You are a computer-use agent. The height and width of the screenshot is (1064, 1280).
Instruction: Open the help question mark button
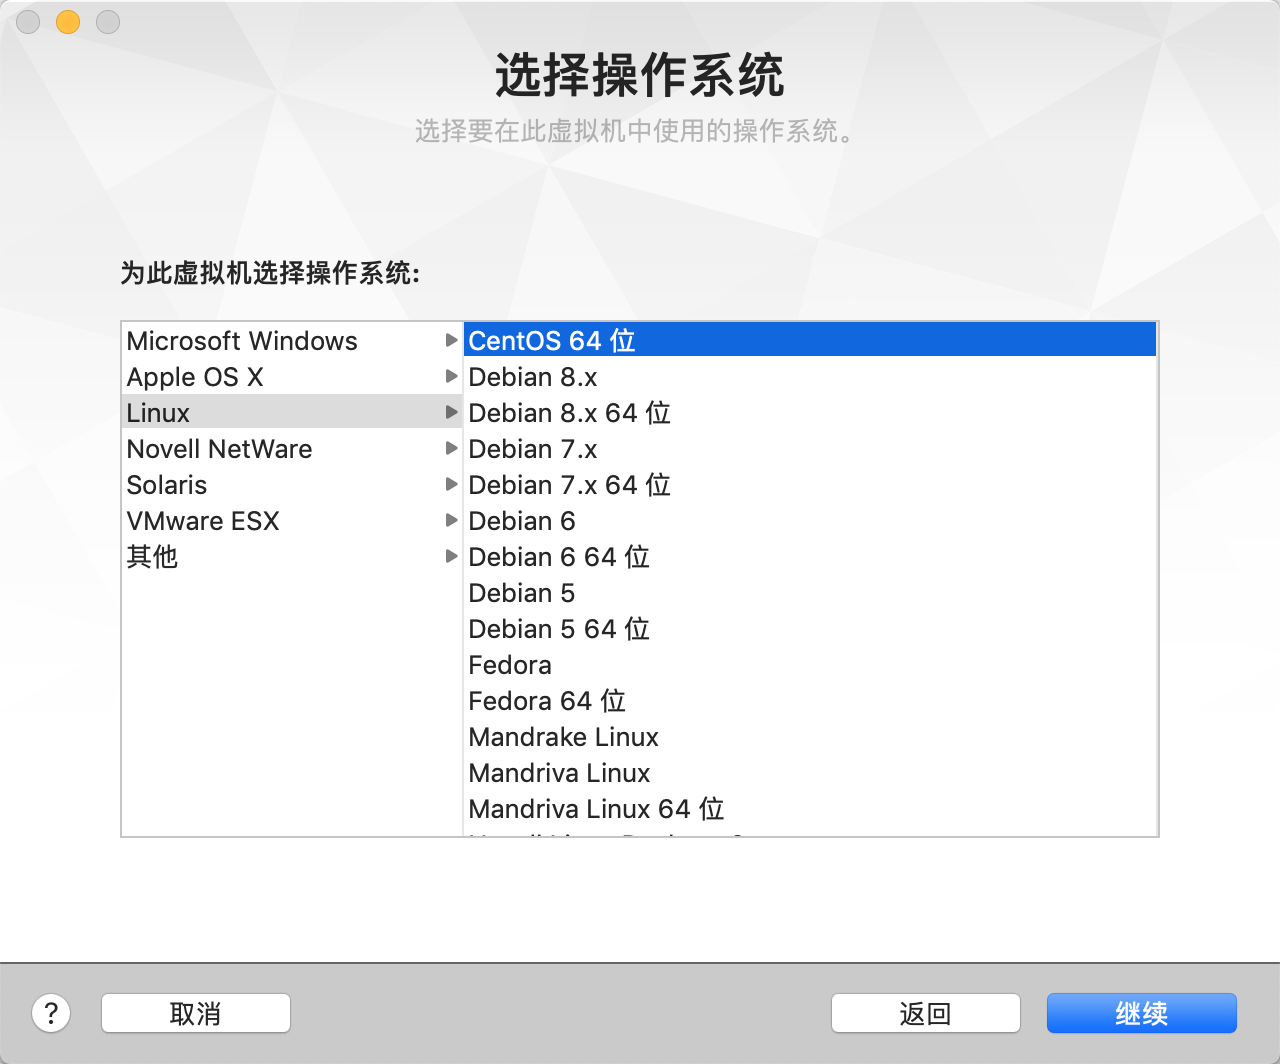[51, 1013]
